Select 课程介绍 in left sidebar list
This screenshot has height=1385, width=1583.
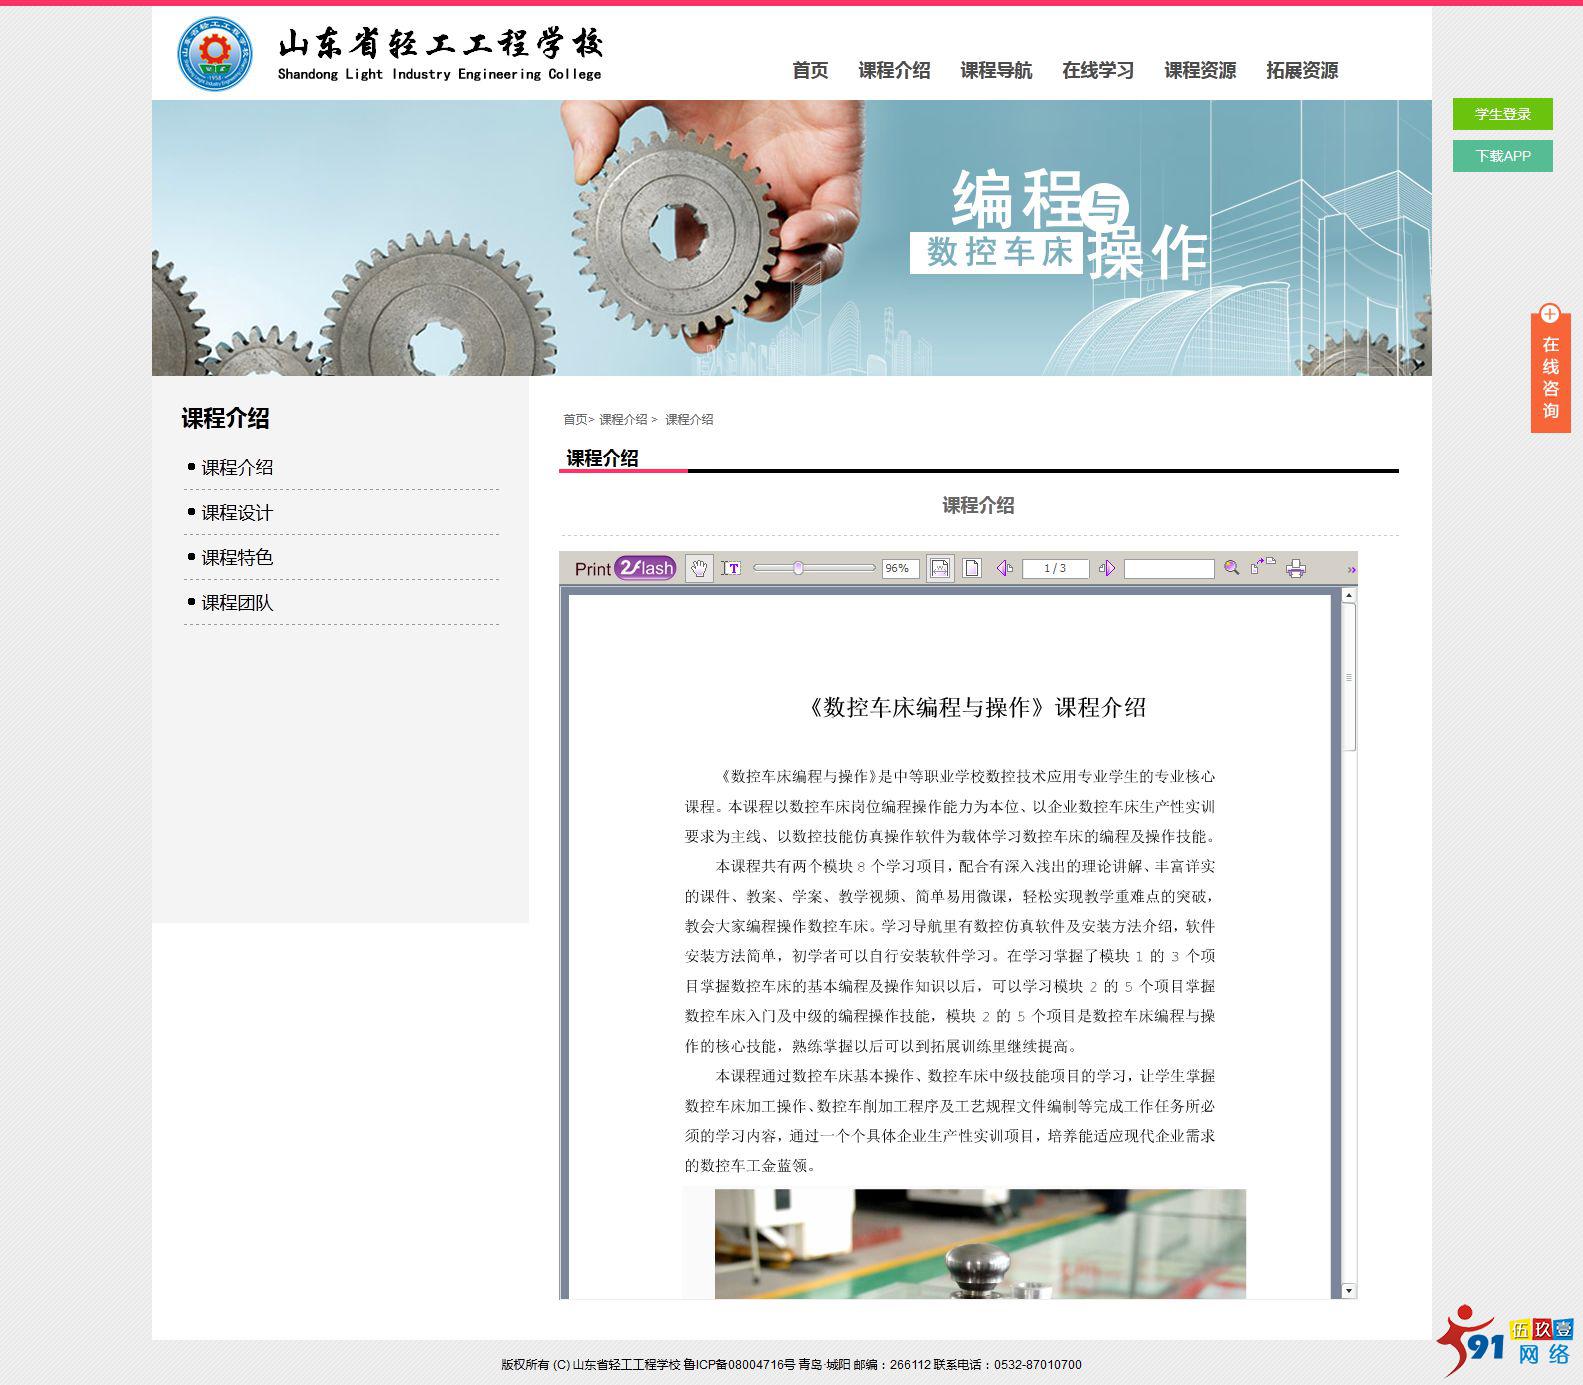237,467
